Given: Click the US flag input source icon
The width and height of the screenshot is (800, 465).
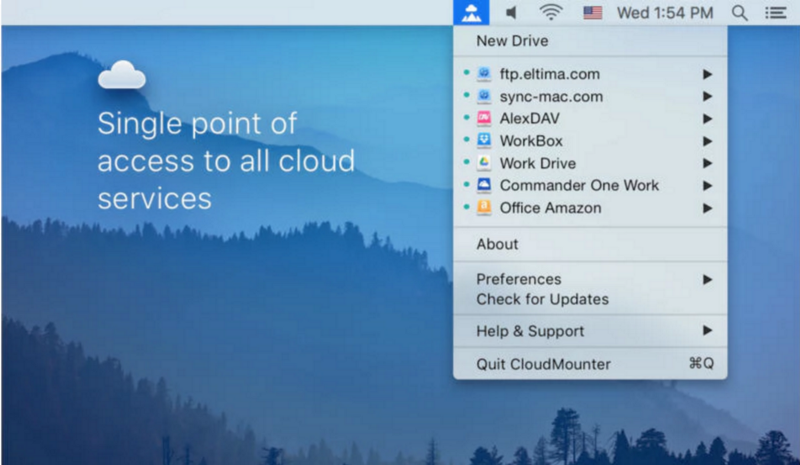Looking at the screenshot, I should [x=592, y=12].
